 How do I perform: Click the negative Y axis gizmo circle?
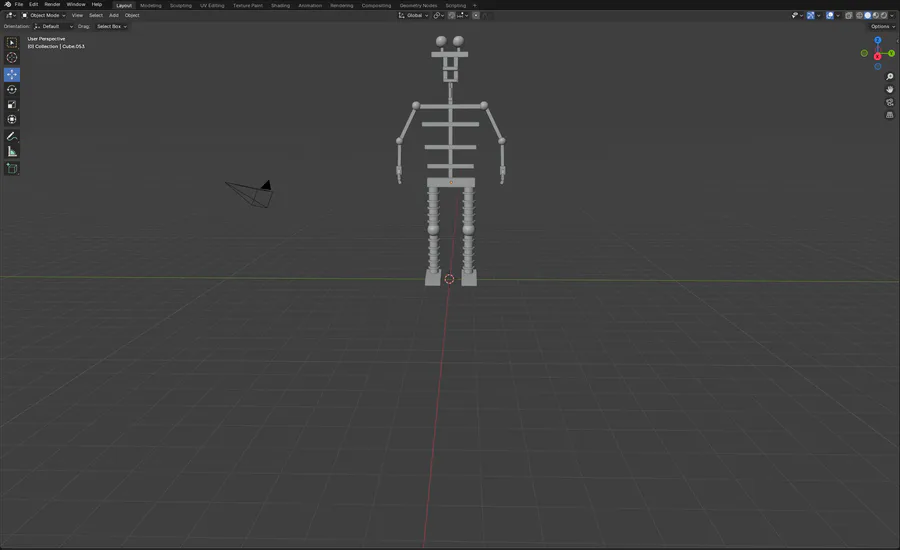(x=864, y=53)
